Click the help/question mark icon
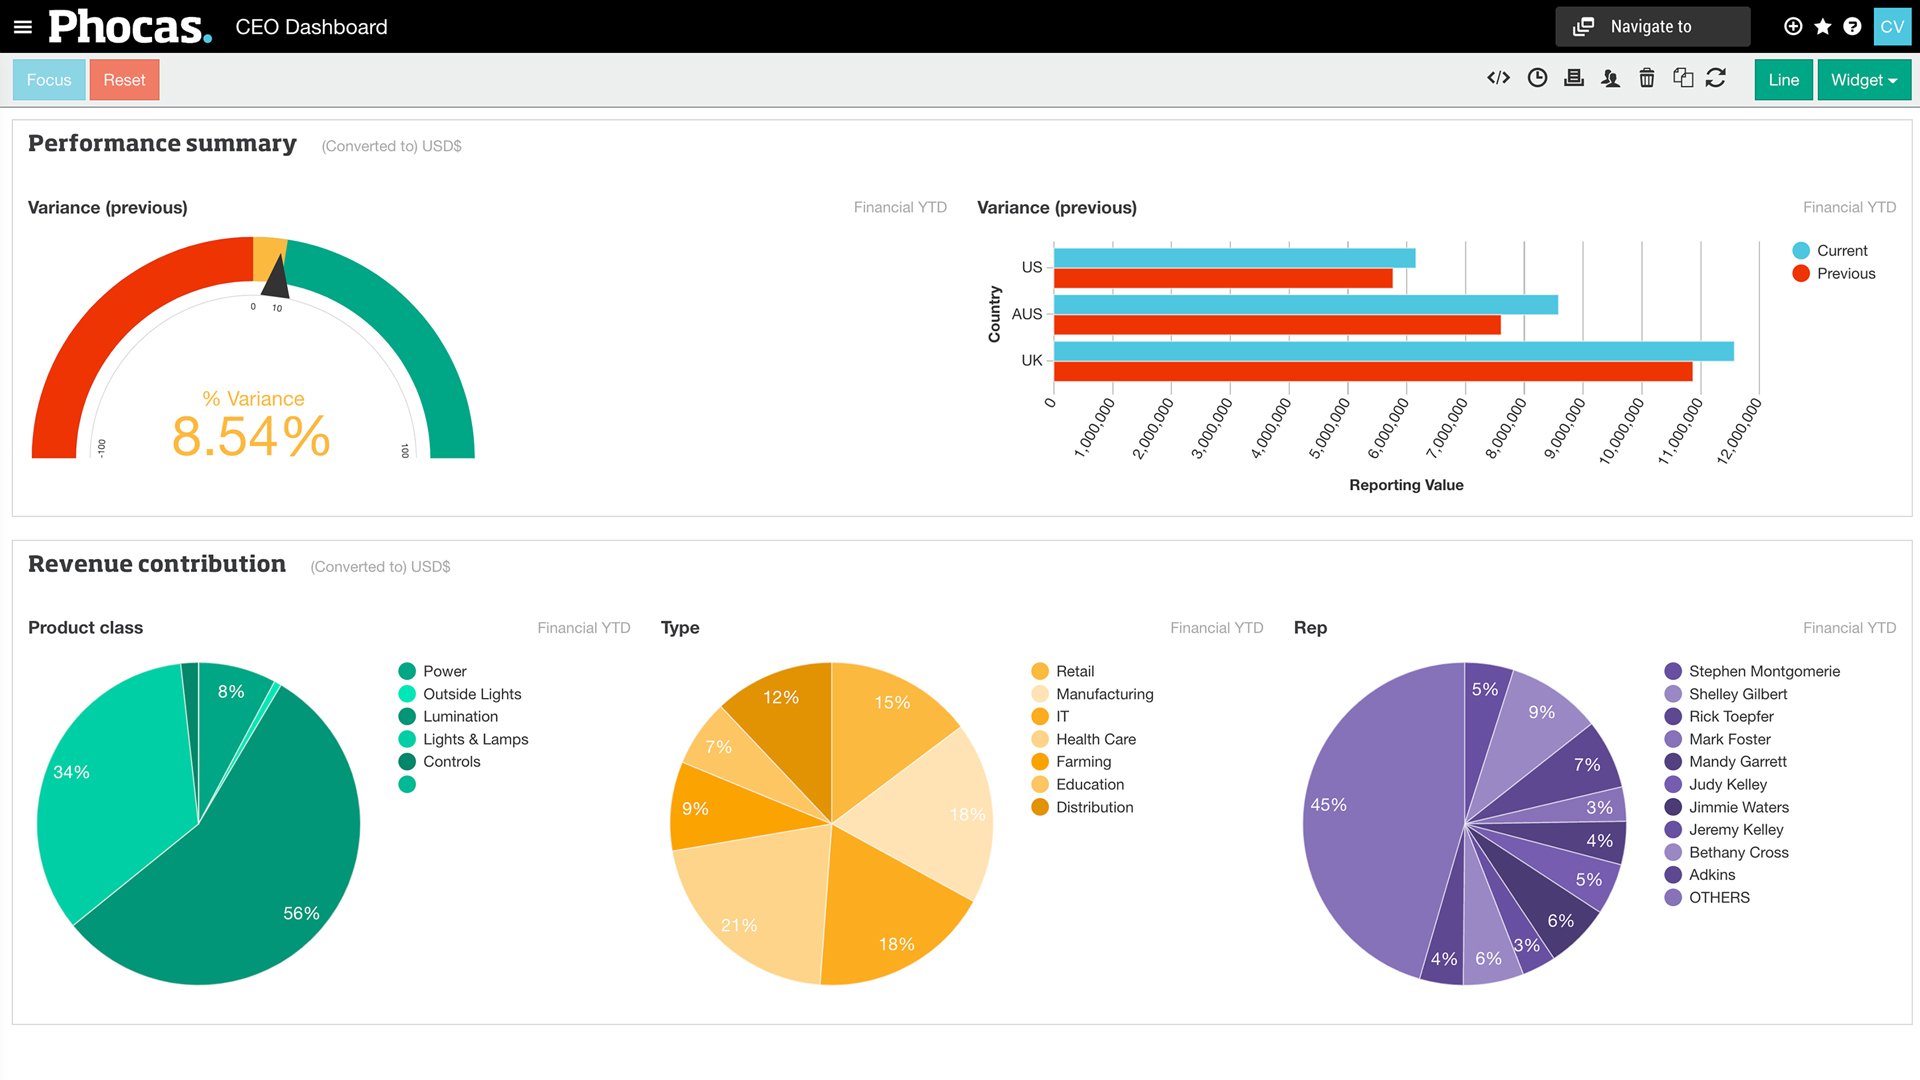Image resolution: width=1920 pixels, height=1080 pixels. point(1855,26)
